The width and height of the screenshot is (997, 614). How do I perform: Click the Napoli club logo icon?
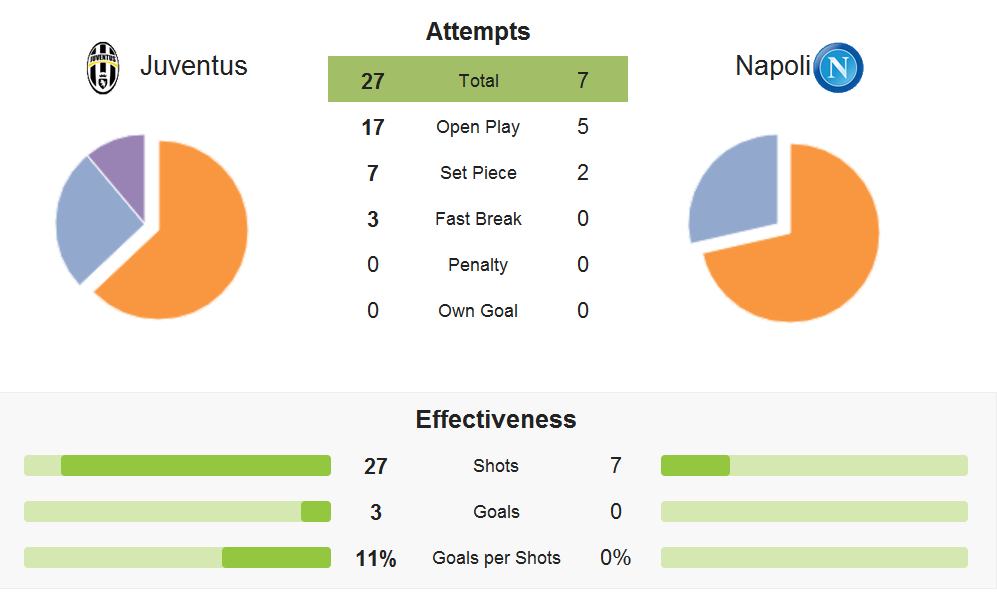pyautogui.click(x=838, y=67)
